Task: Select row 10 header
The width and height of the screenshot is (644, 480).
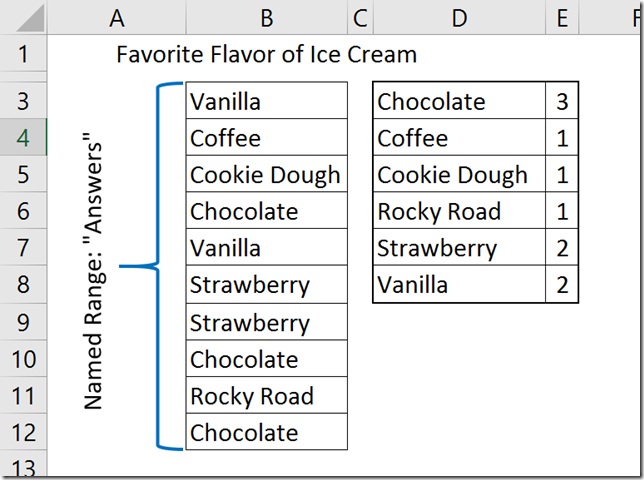Action: [x=23, y=360]
